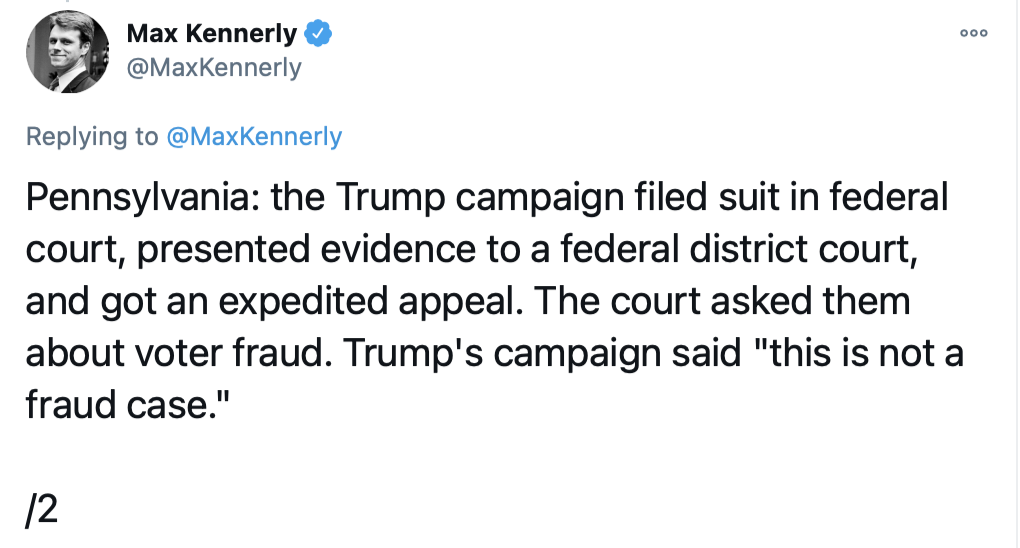This screenshot has height=548, width=1020.
Task: Follow the blue @MaxKennerly reply mention link
Action: point(254,137)
